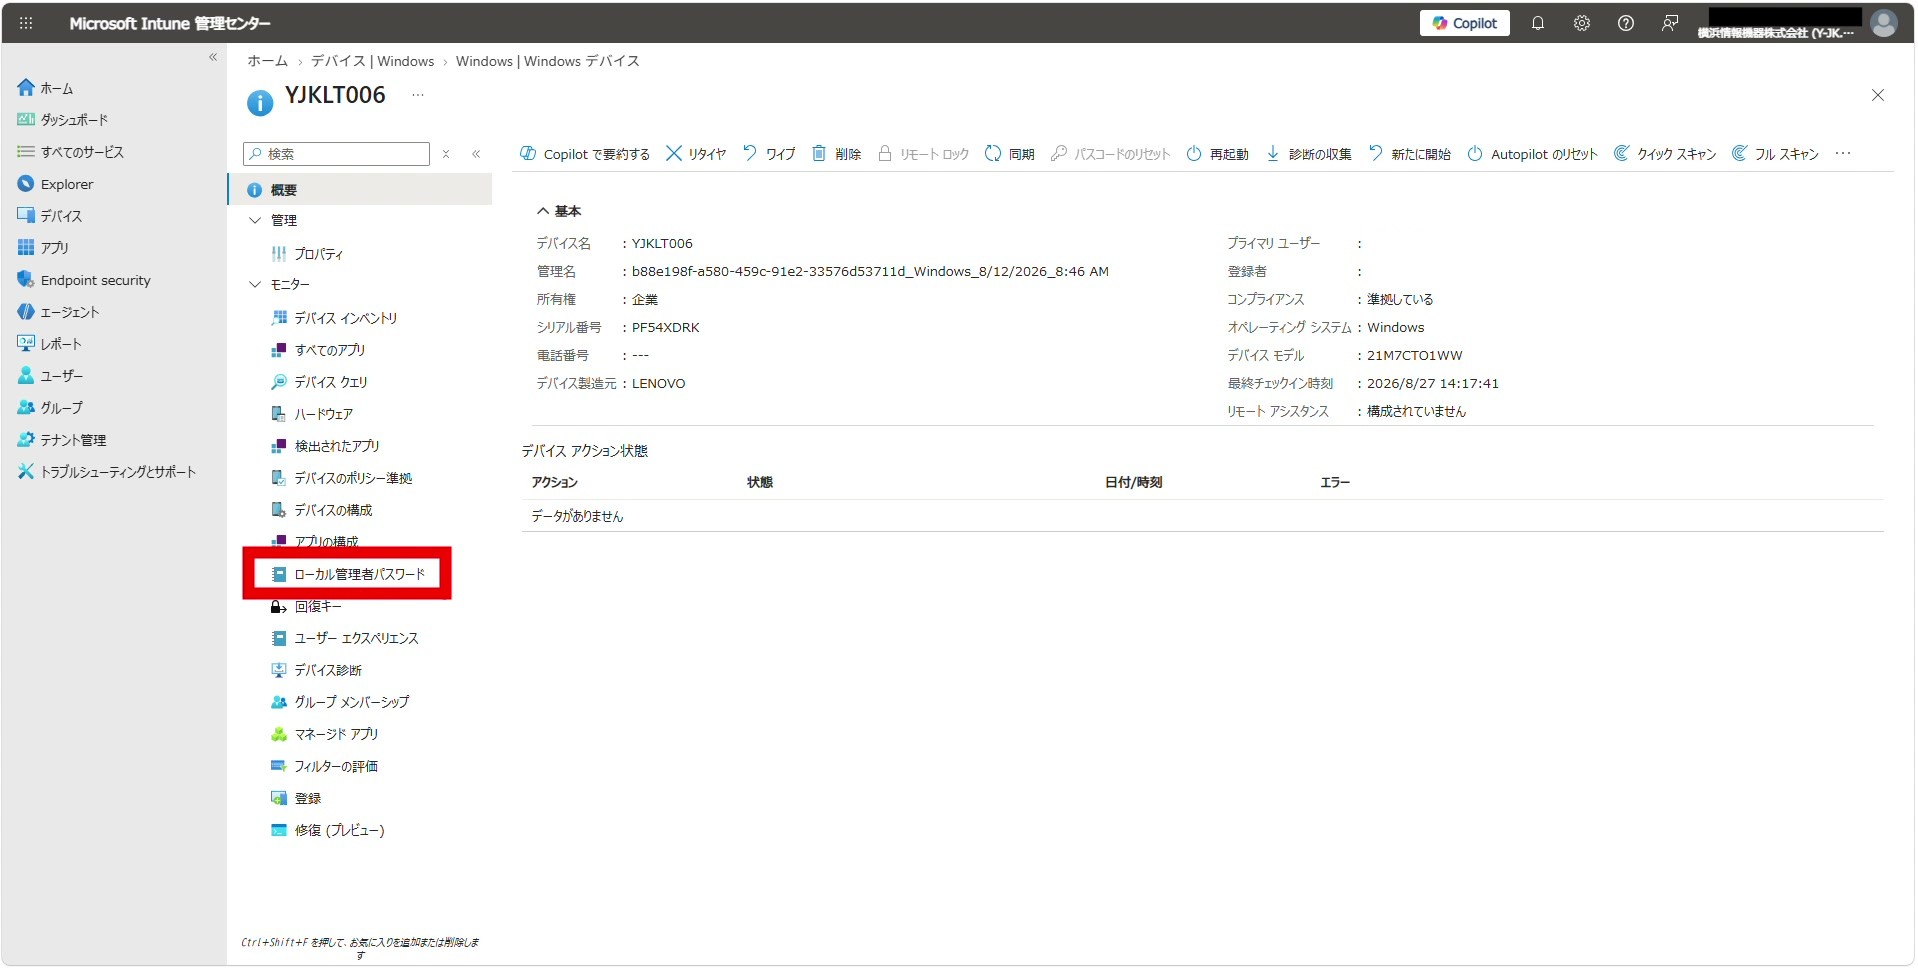This screenshot has width=1918, height=968.
Task: Click 削除 in the toolbar
Action: 836,154
